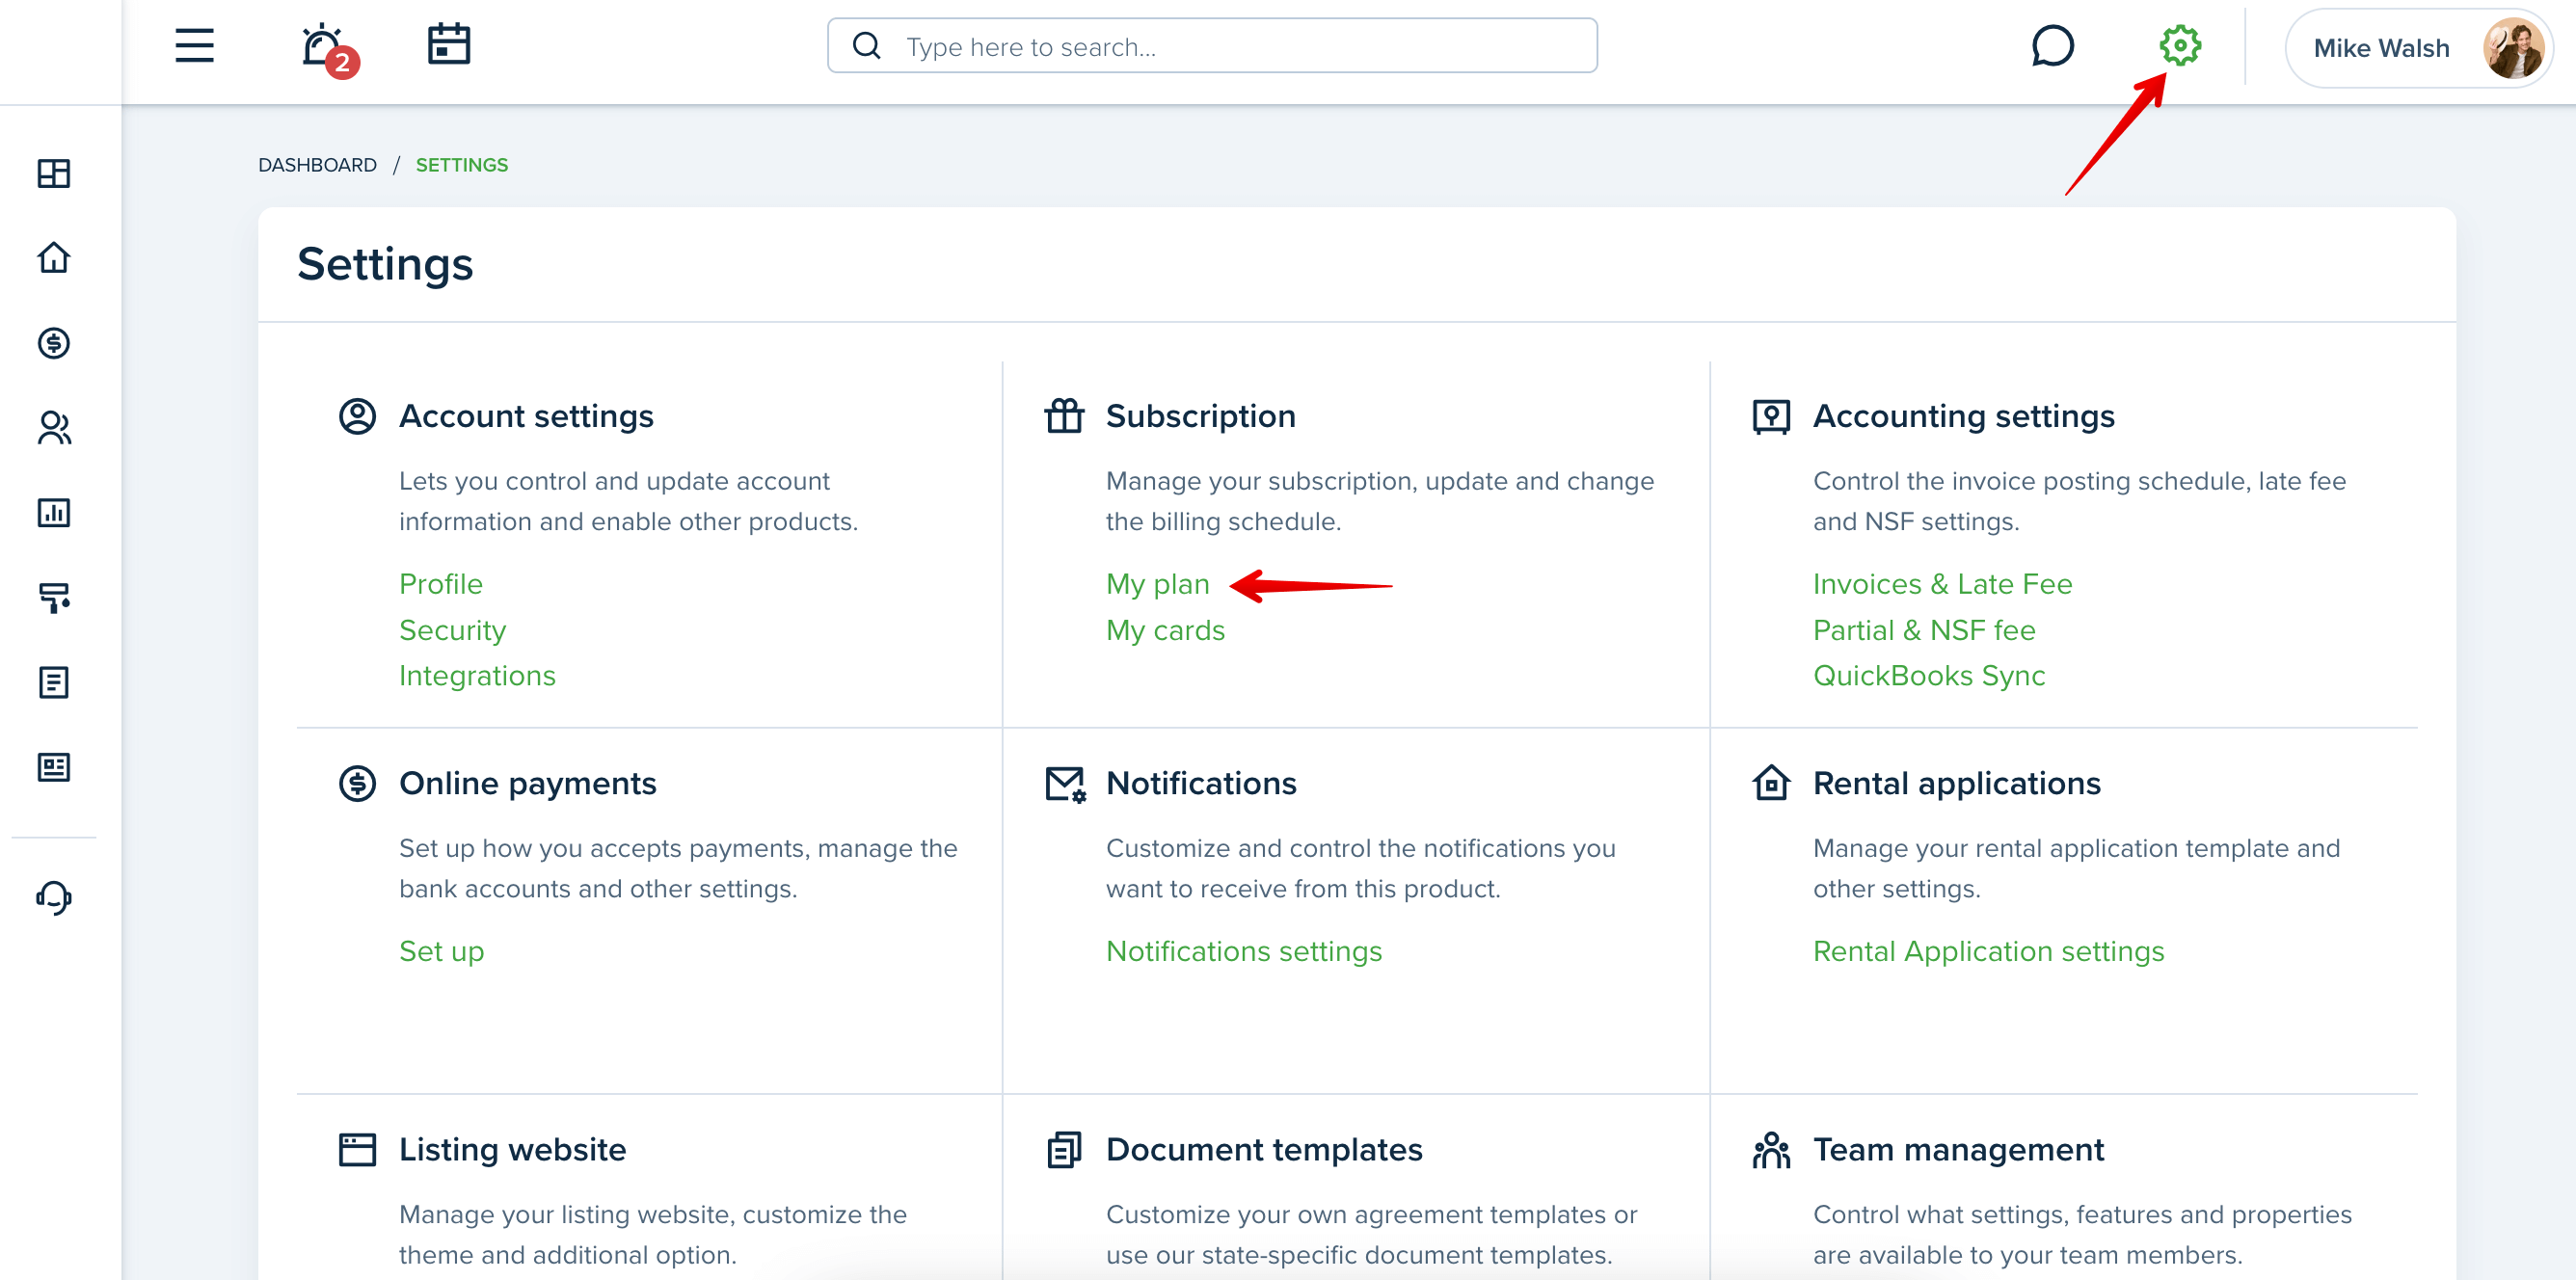The height and width of the screenshot is (1280, 2576).
Task: Open Partial & NSF fee link
Action: click(x=1924, y=630)
